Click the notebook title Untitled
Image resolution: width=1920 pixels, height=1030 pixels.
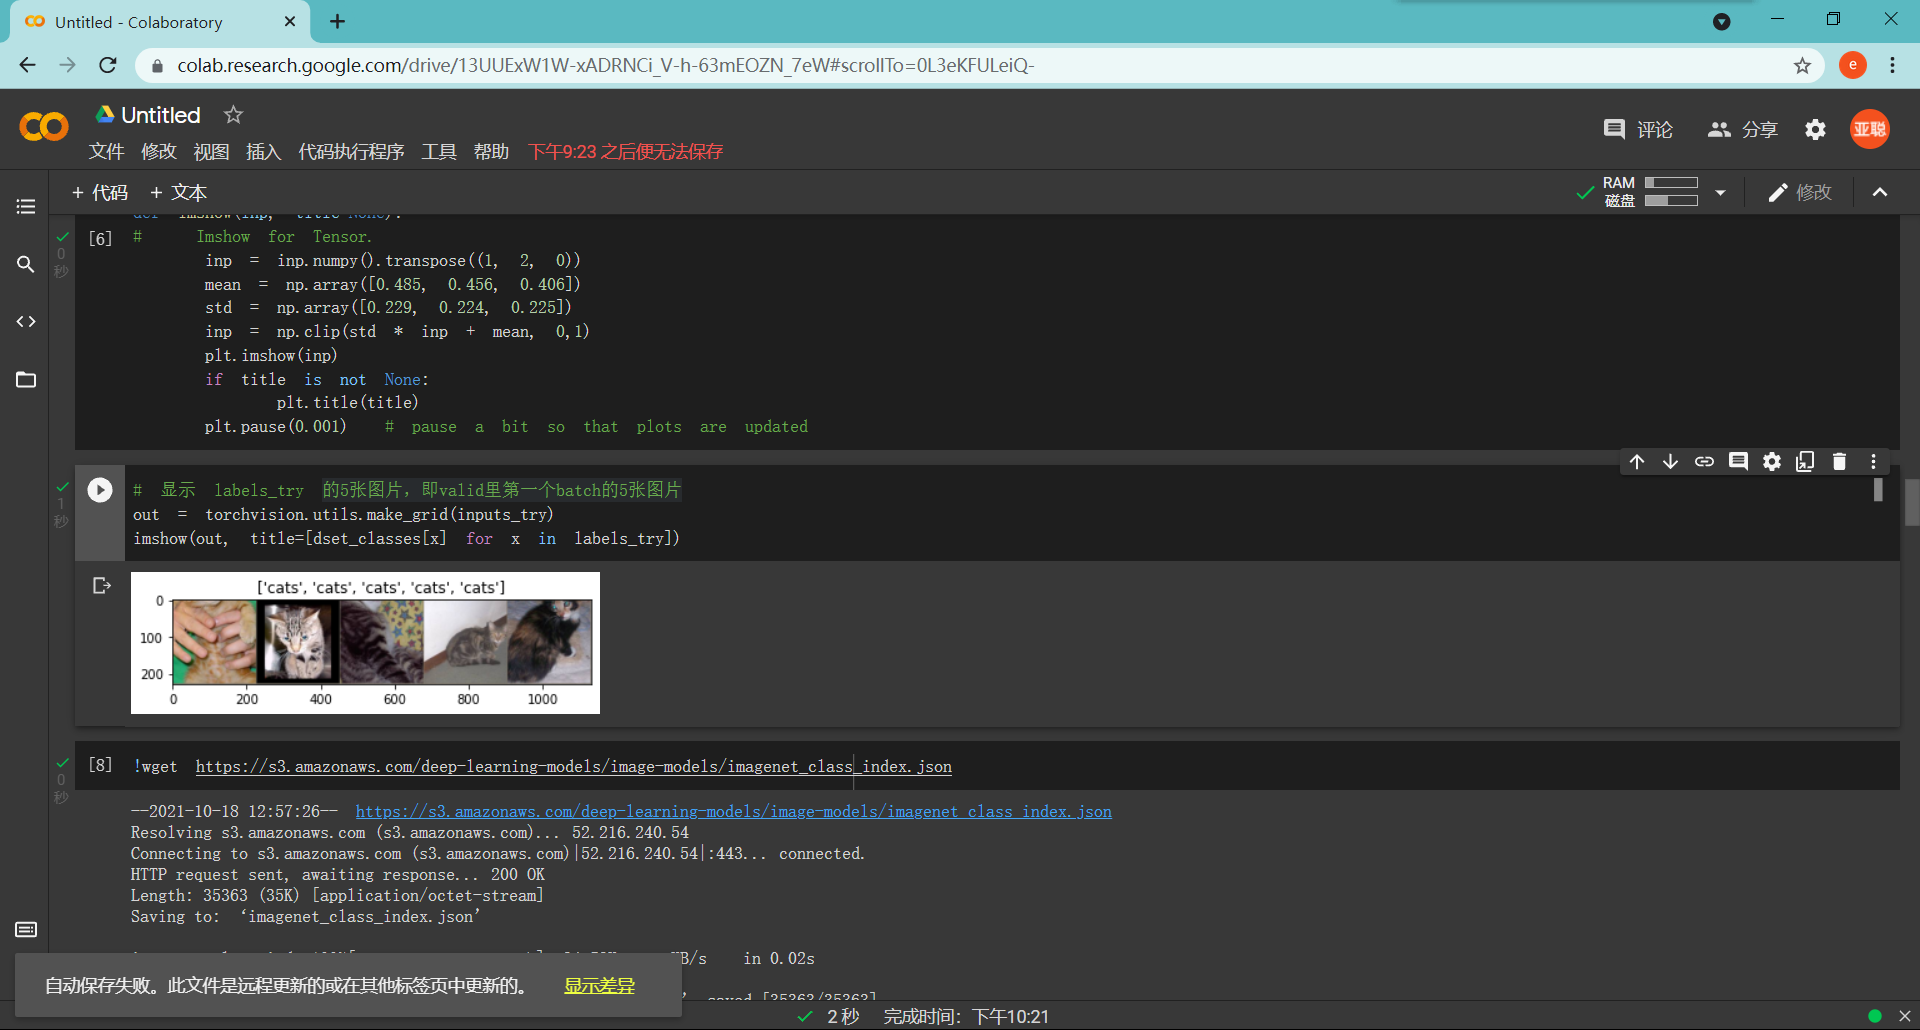(x=160, y=115)
